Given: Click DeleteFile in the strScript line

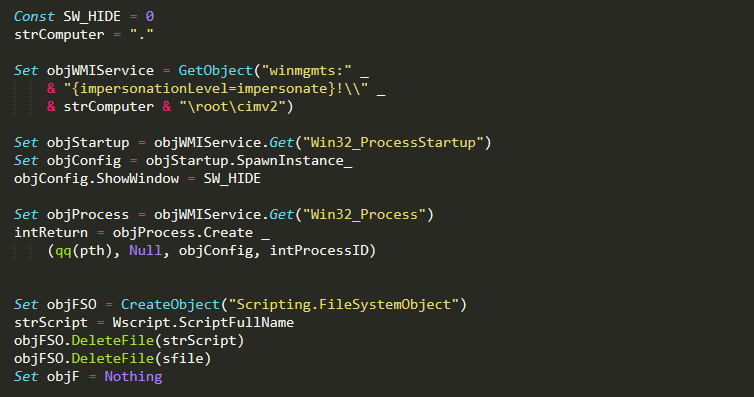Looking at the screenshot, I should click(113, 341).
